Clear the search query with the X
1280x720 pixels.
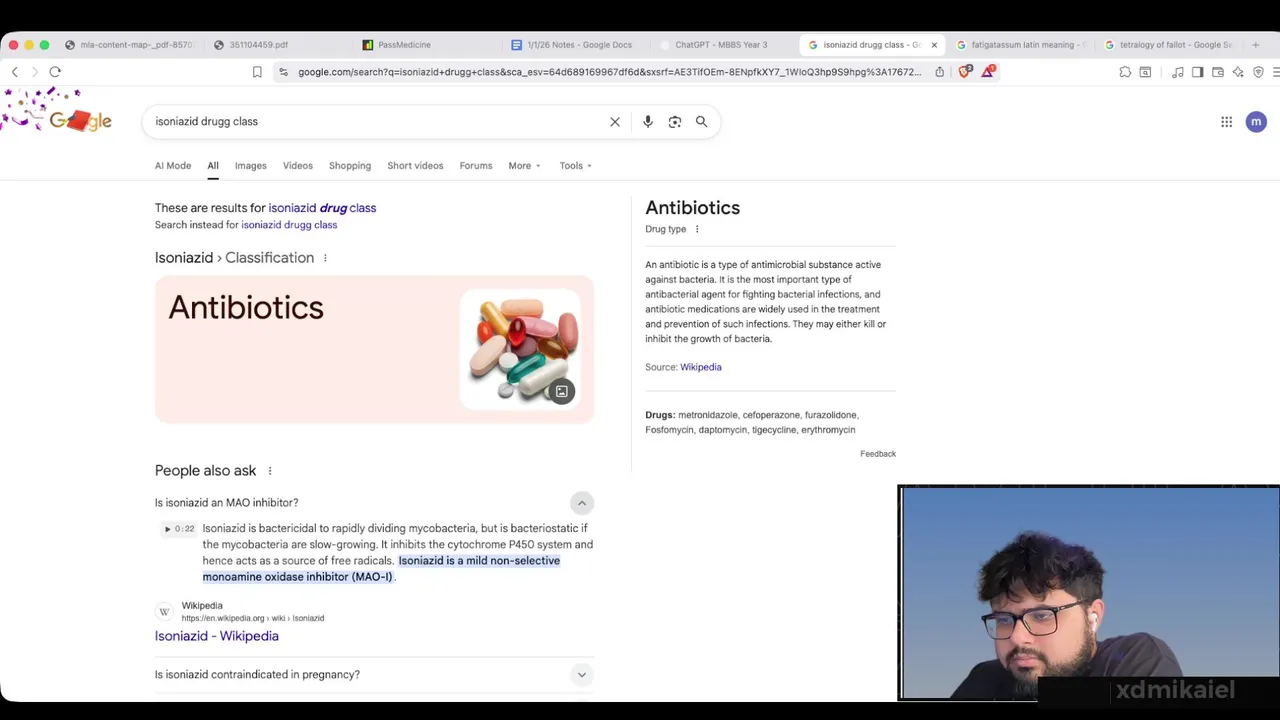click(x=615, y=122)
